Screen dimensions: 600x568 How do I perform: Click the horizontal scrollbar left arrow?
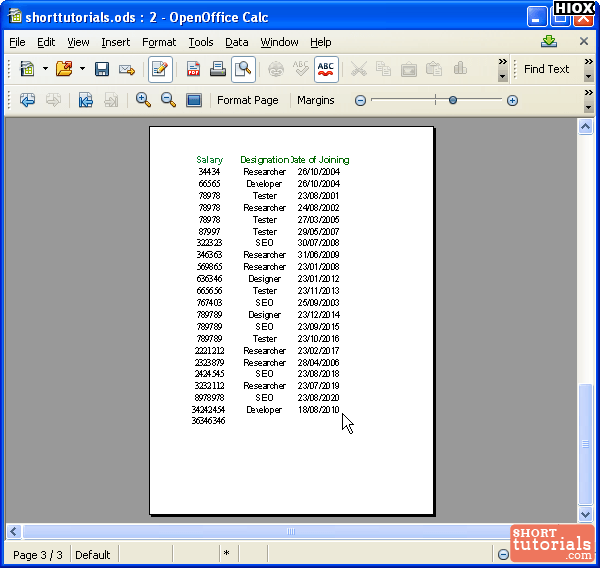coord(14,532)
